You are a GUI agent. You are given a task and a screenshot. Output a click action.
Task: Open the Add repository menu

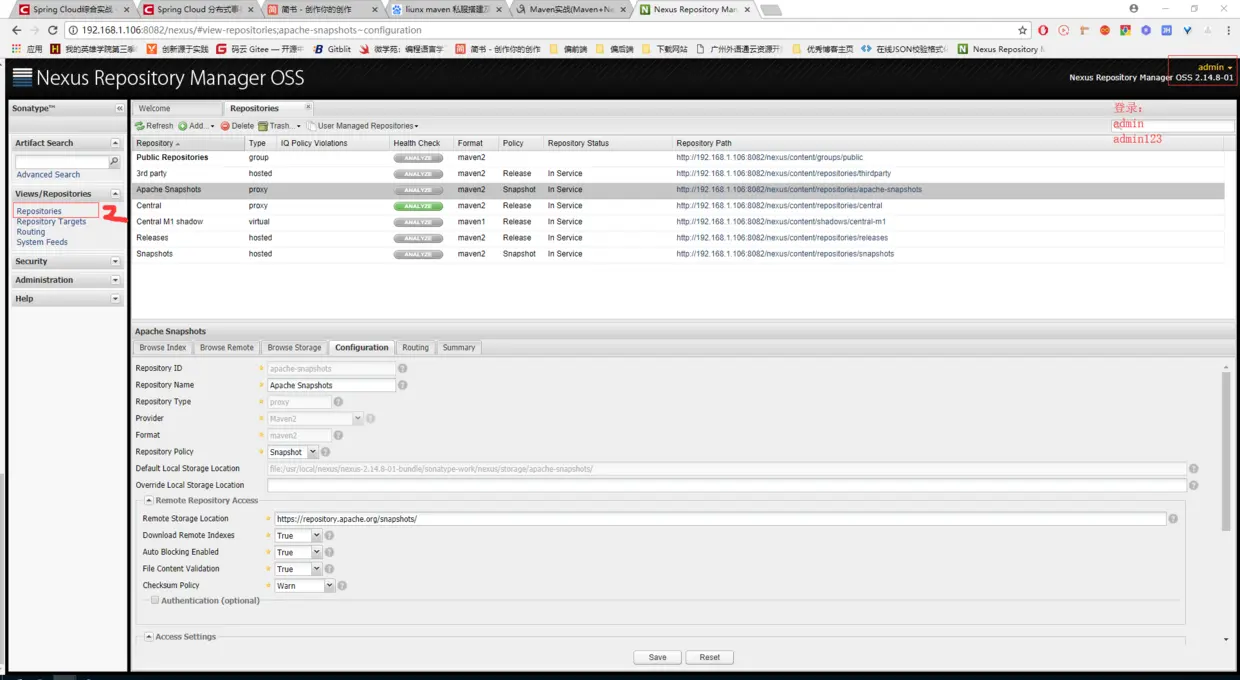tap(196, 126)
